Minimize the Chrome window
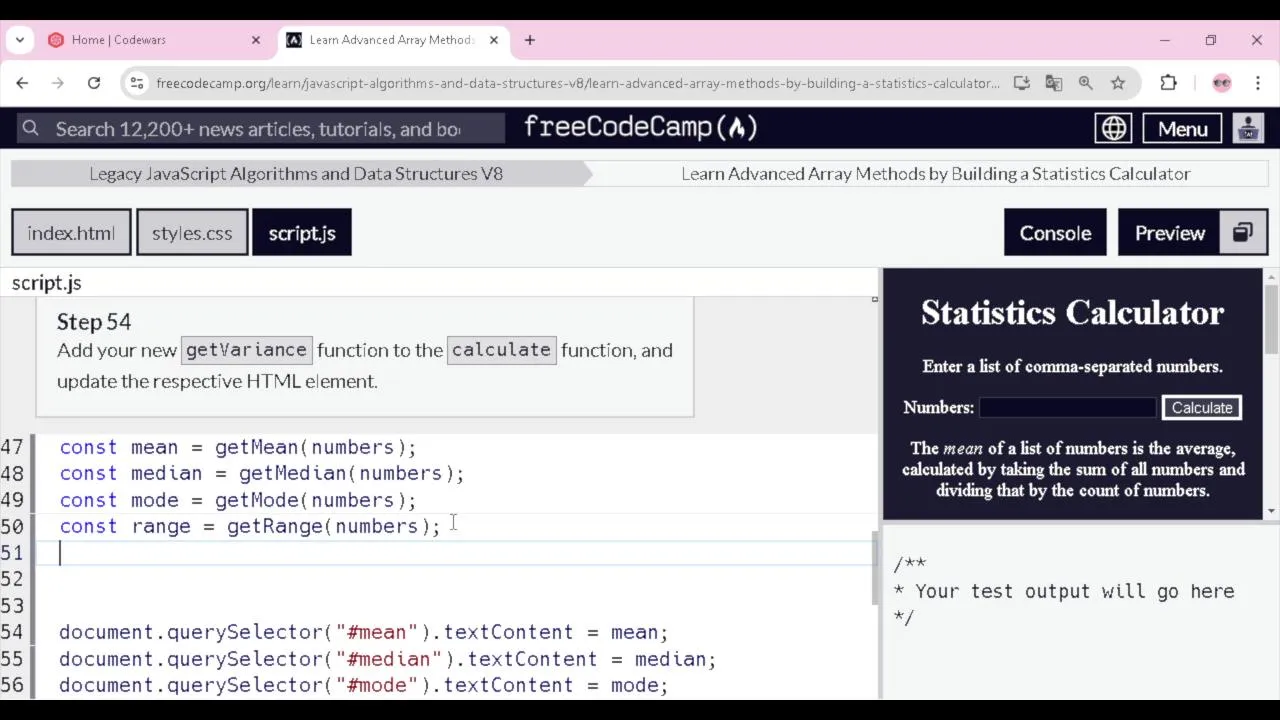Viewport: 1280px width, 720px height. [x=1165, y=40]
